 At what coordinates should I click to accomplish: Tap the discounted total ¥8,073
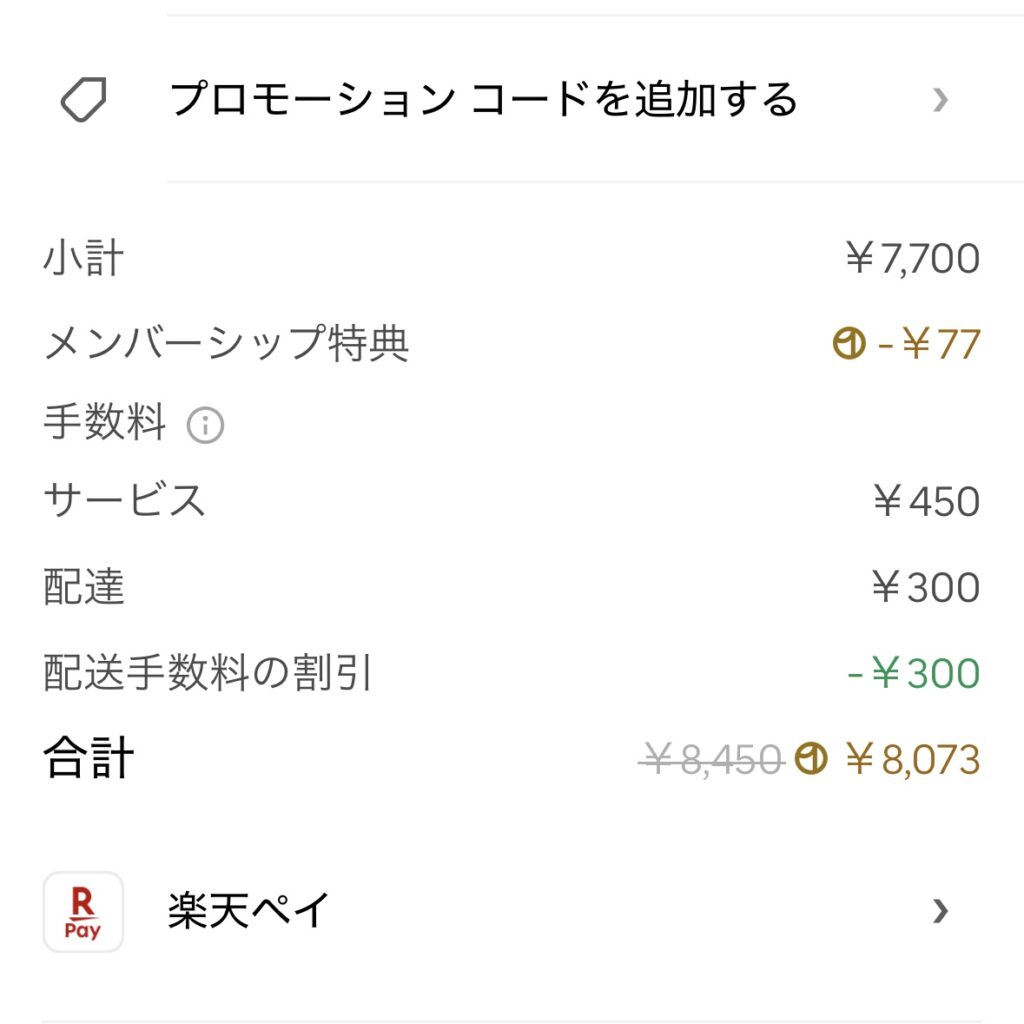pyautogui.click(x=912, y=760)
